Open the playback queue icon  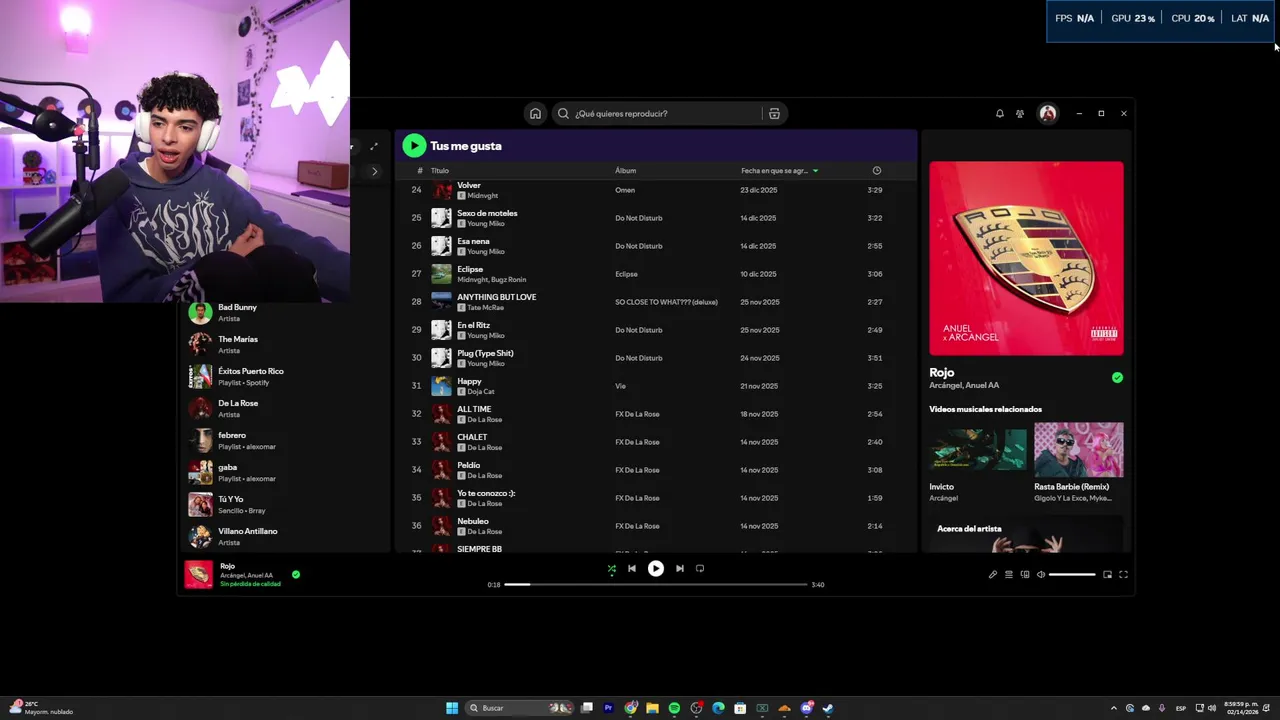(1009, 574)
